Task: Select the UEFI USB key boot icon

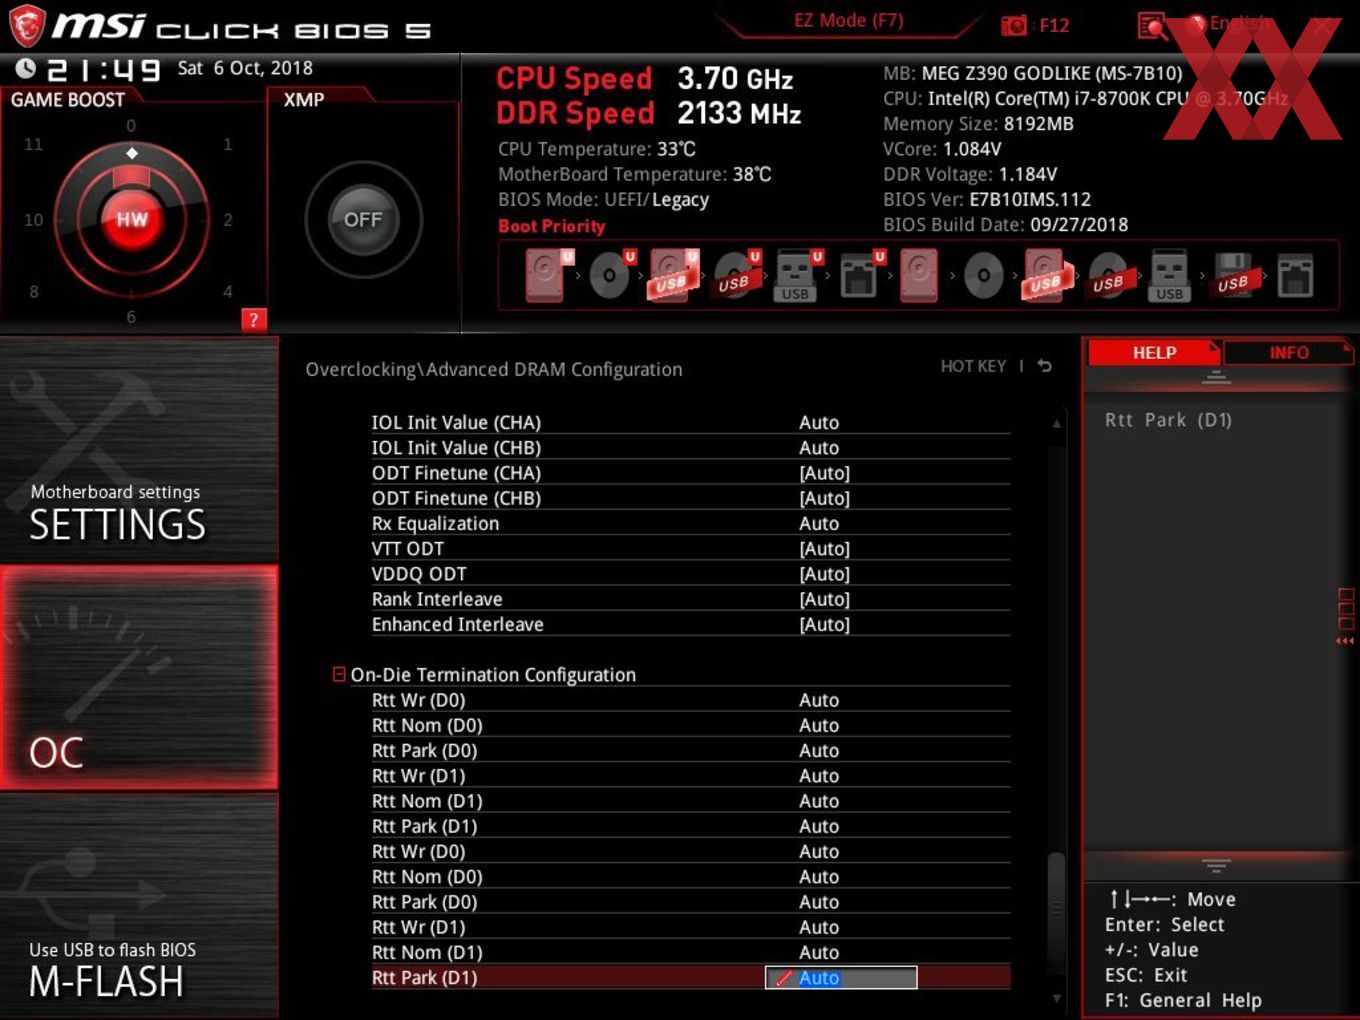Action: pos(798,275)
